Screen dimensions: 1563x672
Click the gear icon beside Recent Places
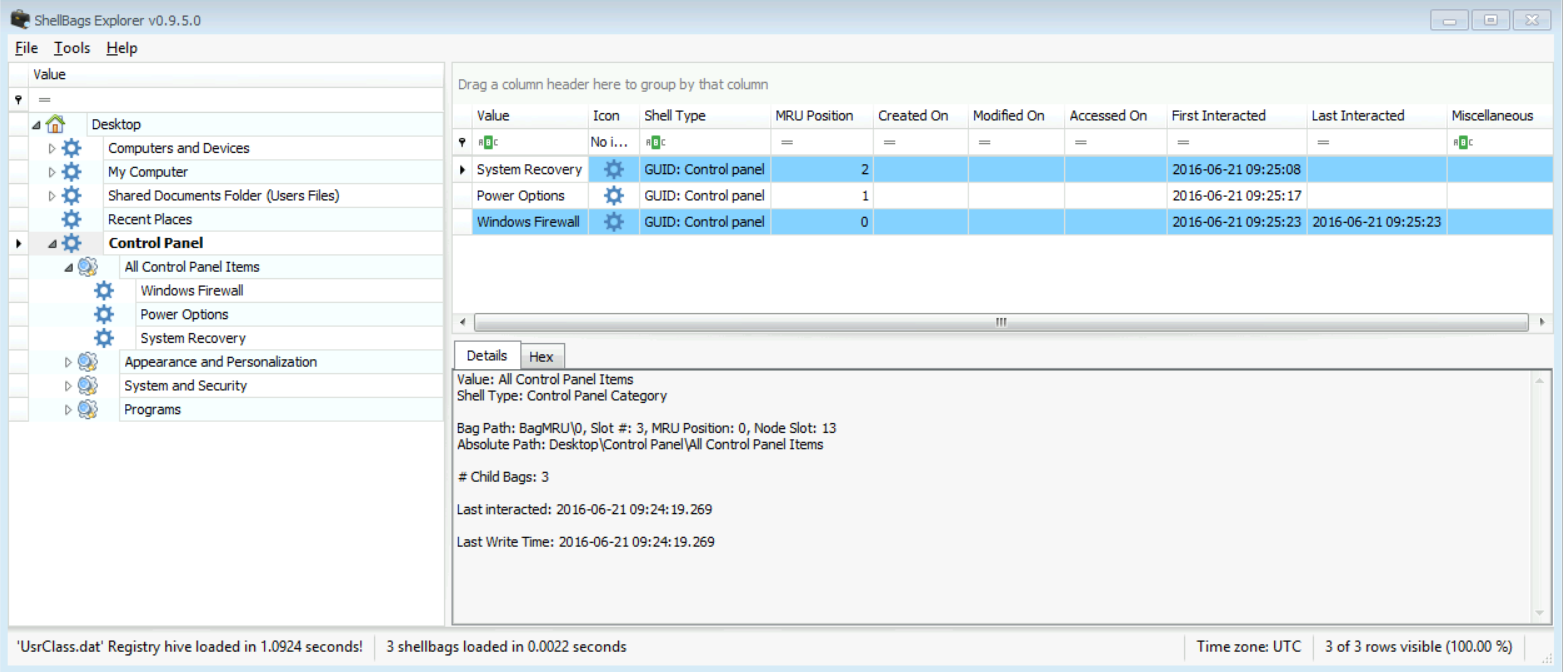71,219
